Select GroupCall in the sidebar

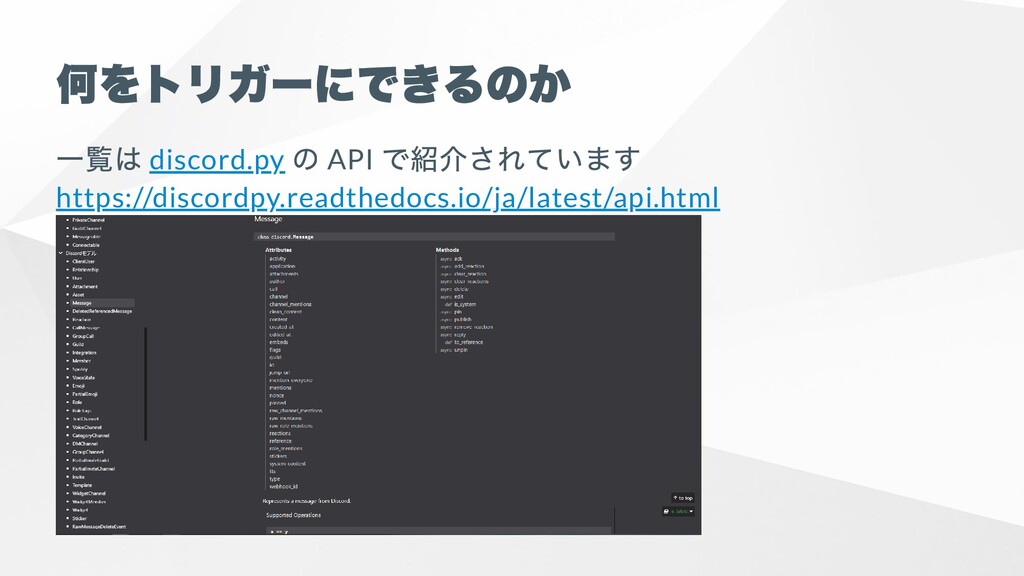(83, 336)
